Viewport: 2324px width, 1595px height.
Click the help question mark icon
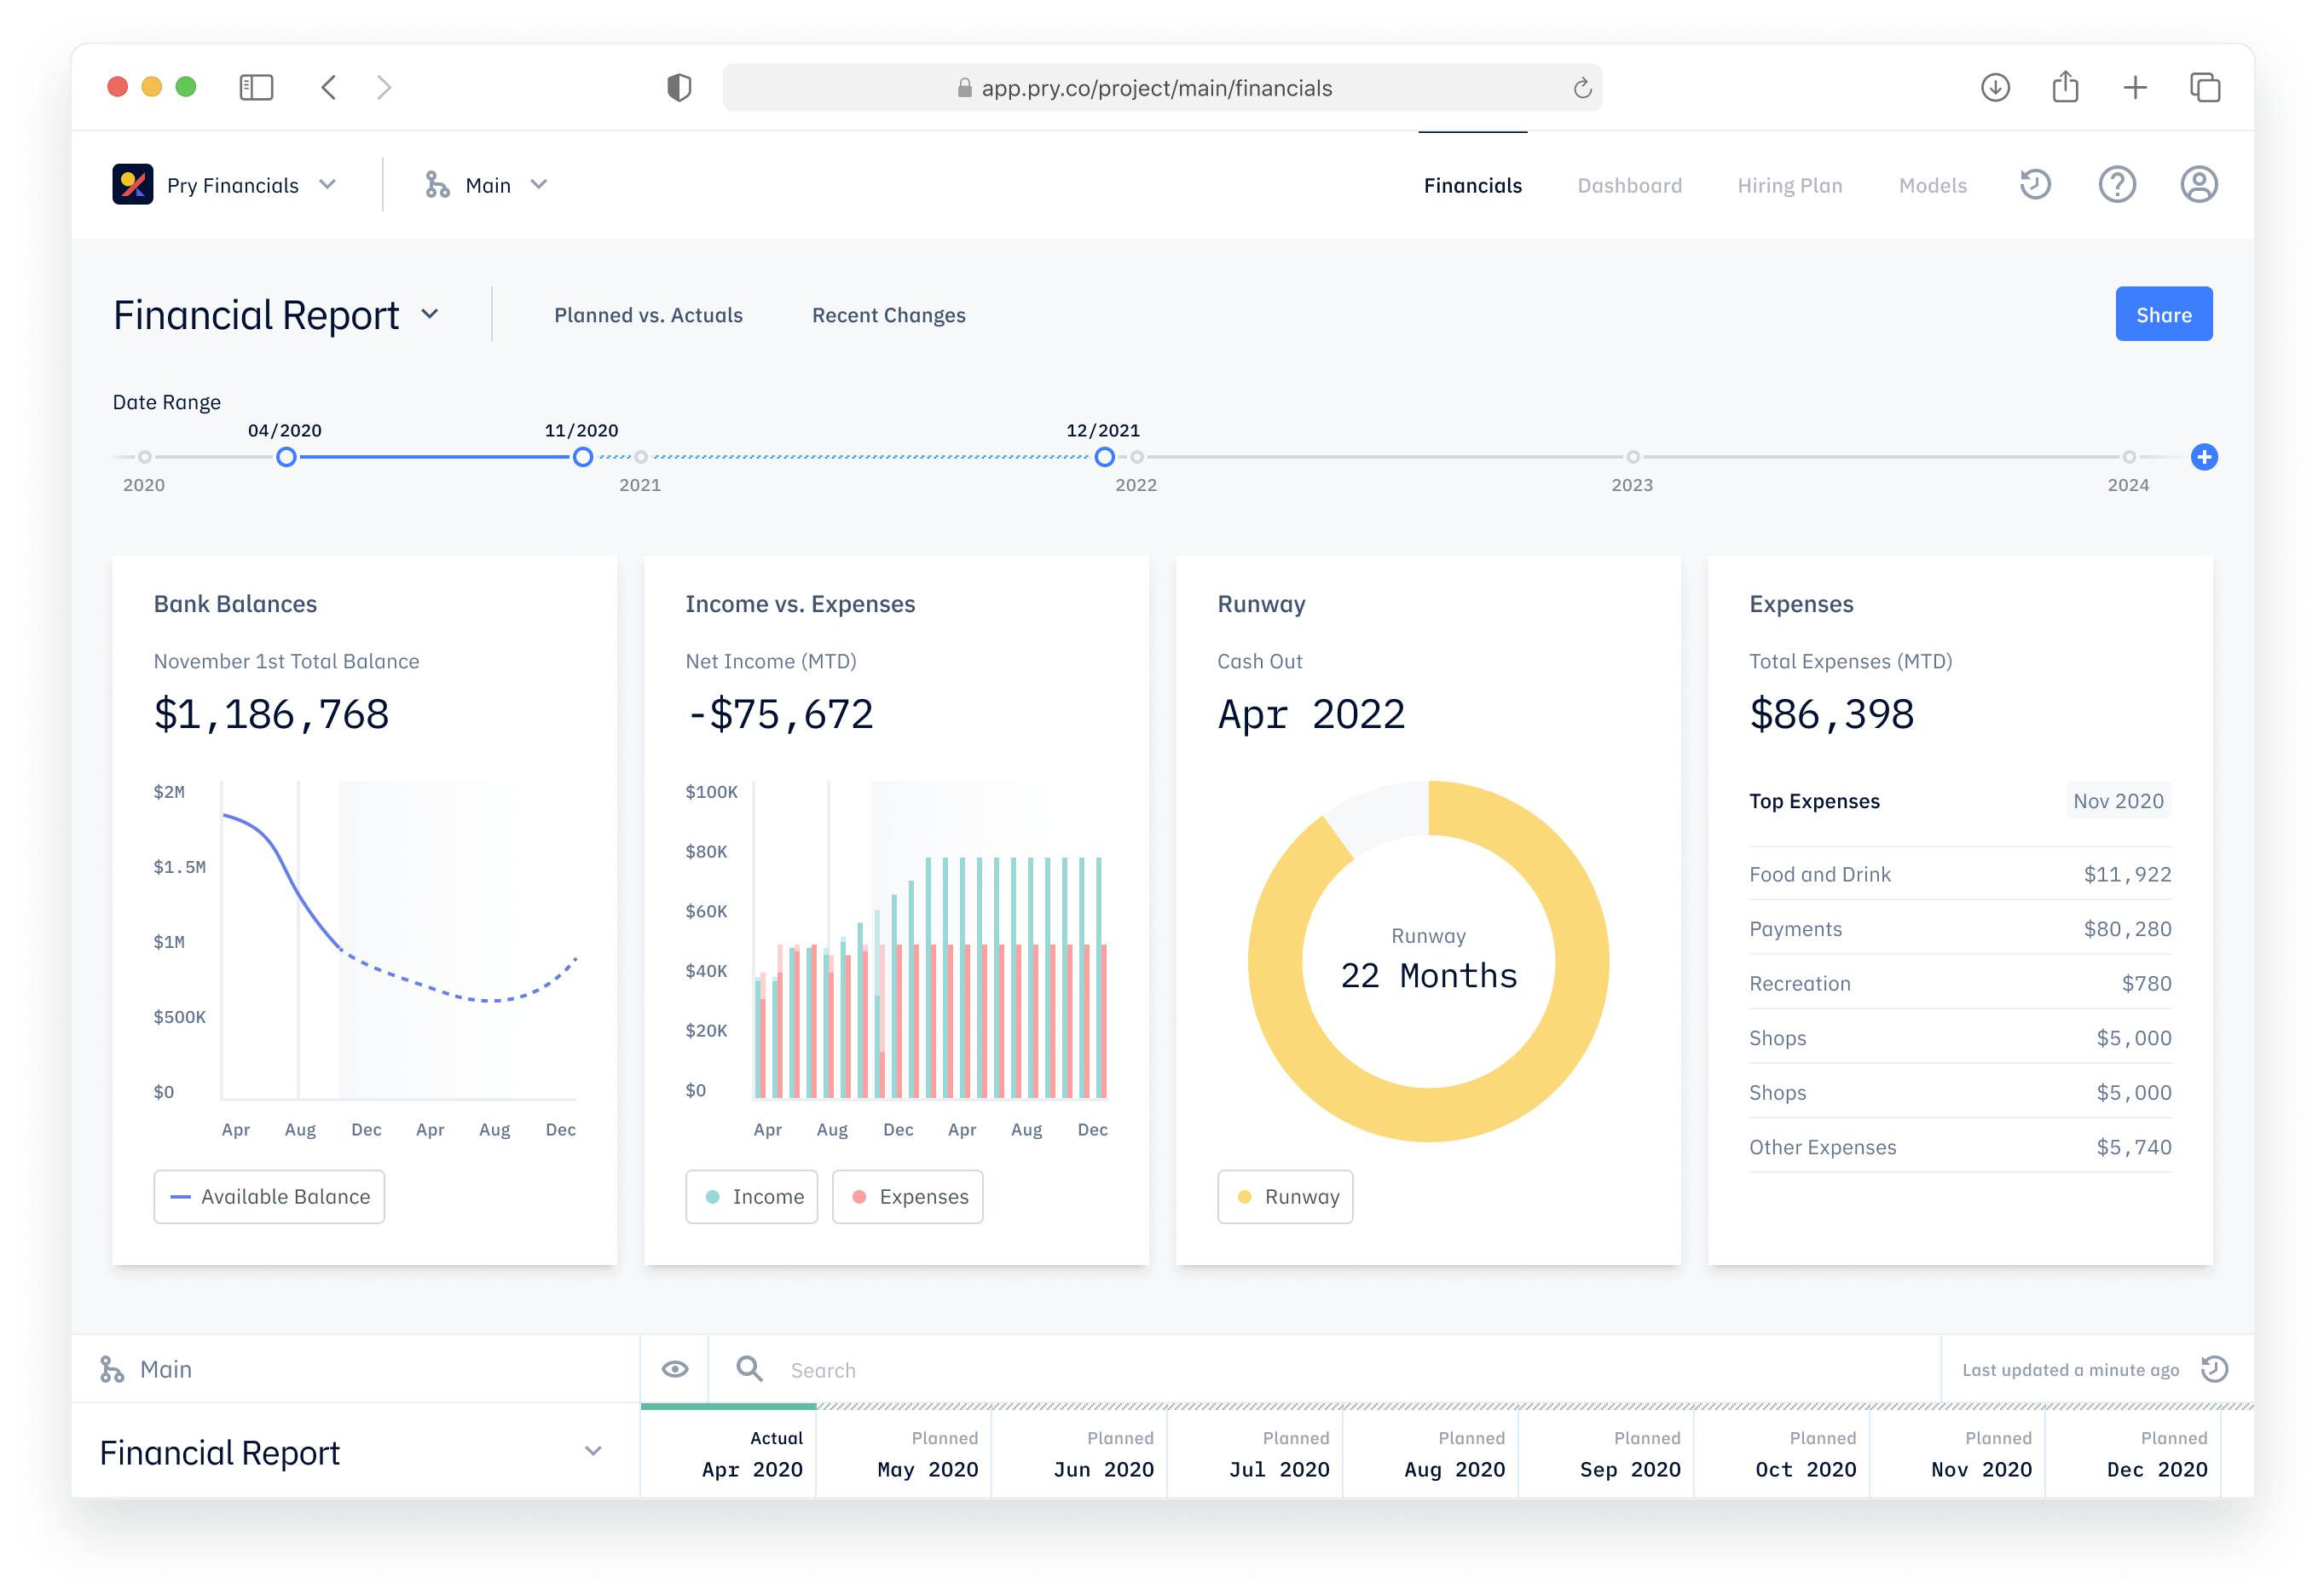[x=2117, y=184]
